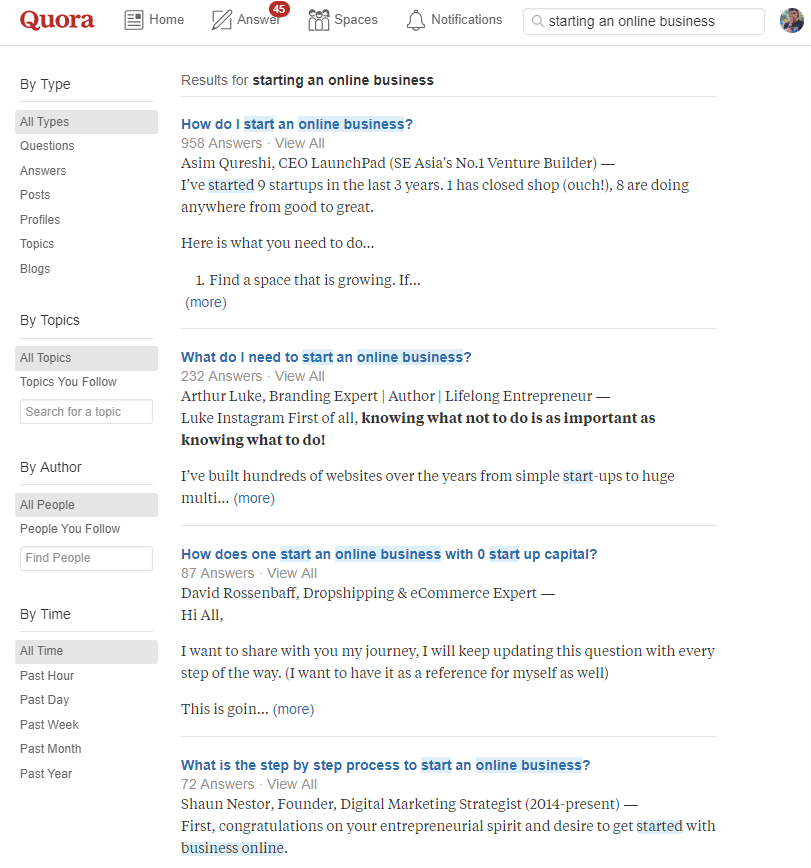Viewport: 811px width, 868px height.
Task: Select the All Time filter
Action: [86, 652]
